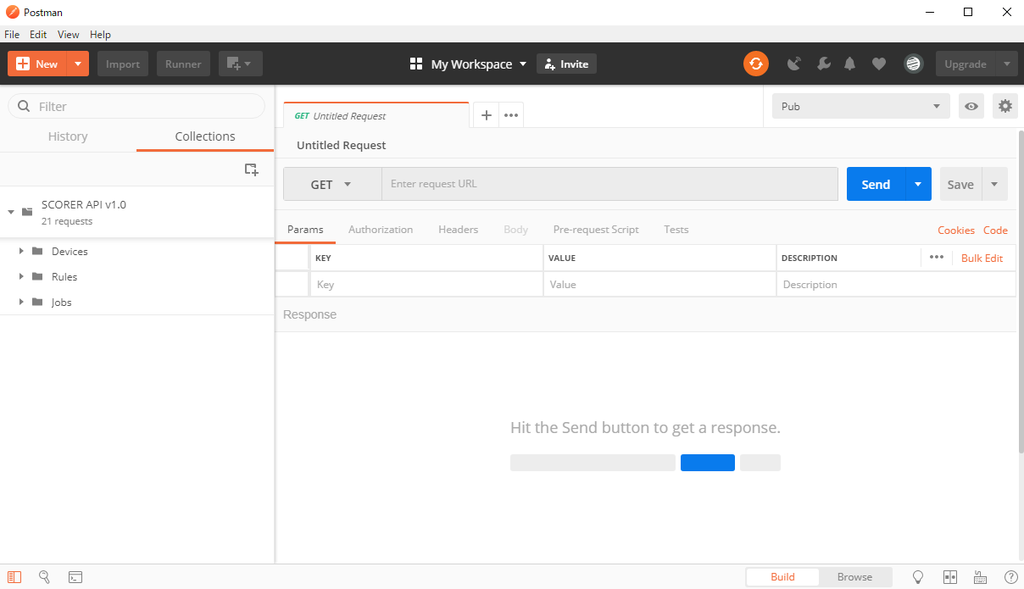Open the Code link

click(995, 230)
